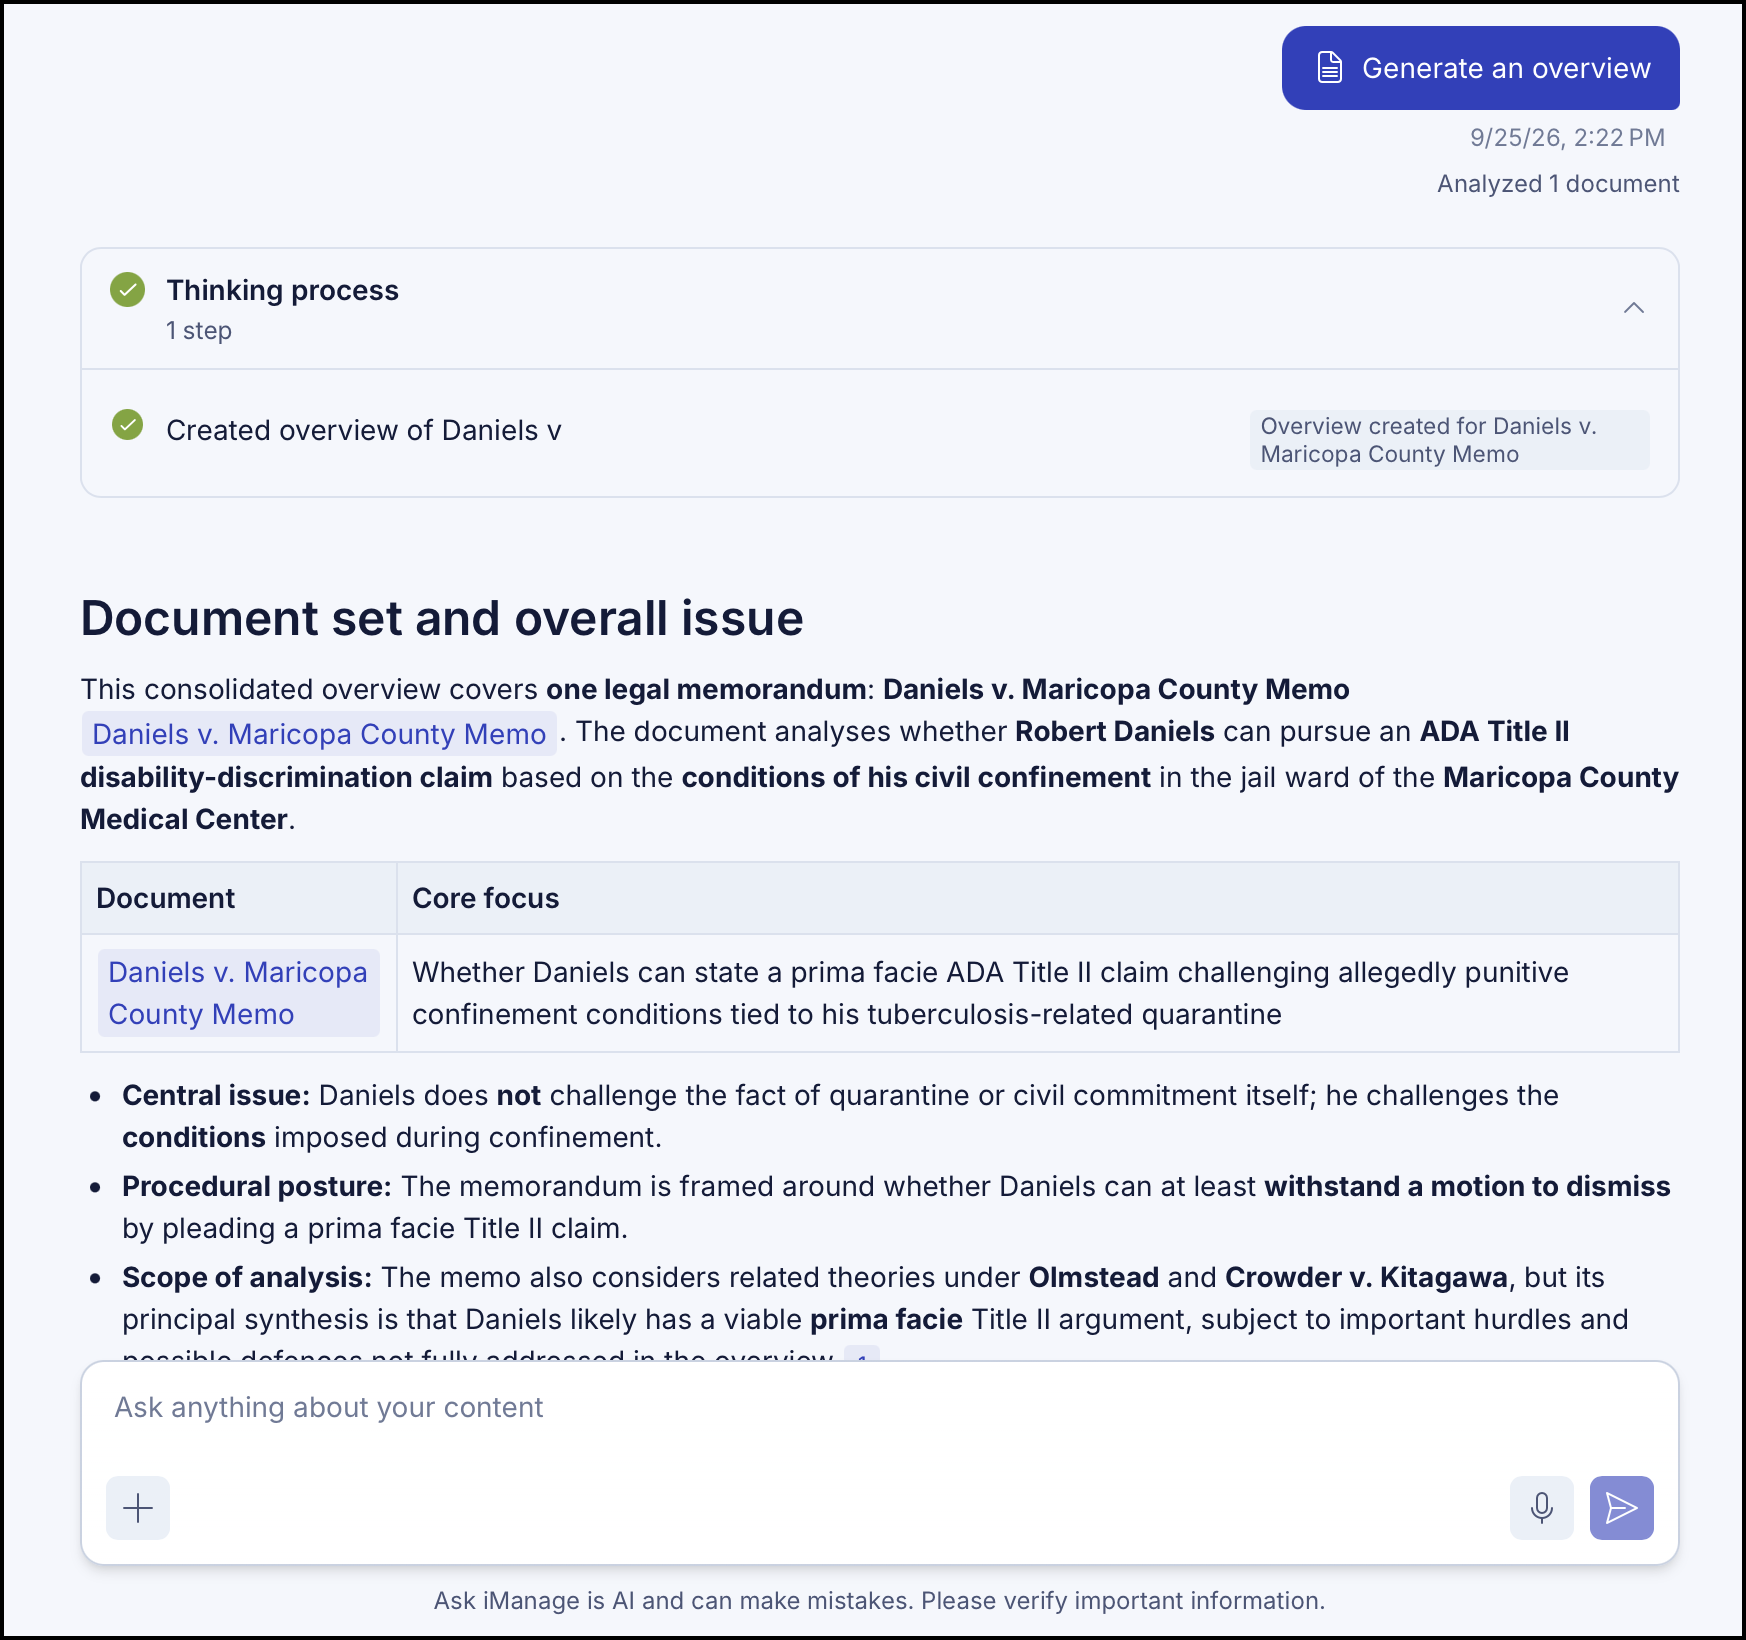
Task: Open the Daniels v. Maricopa County Memo link in the table
Action: (x=238, y=993)
